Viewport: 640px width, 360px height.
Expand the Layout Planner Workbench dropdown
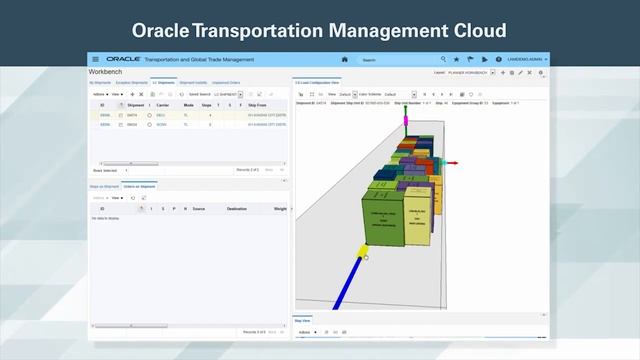click(493, 73)
